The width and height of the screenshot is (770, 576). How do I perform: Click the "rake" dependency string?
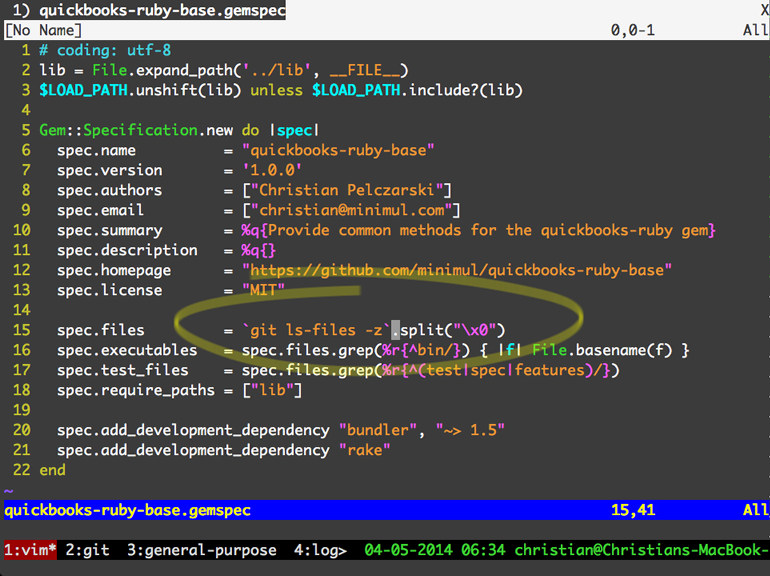364,450
